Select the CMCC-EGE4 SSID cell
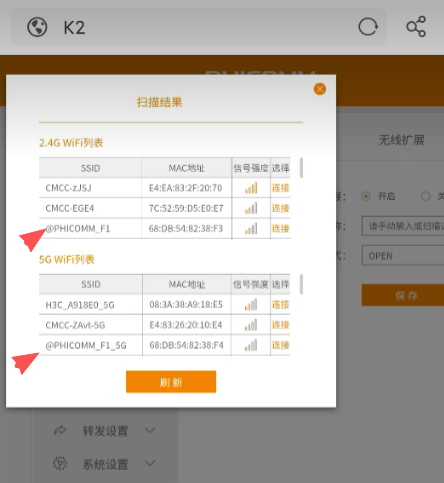444x483 pixels. click(x=90, y=208)
